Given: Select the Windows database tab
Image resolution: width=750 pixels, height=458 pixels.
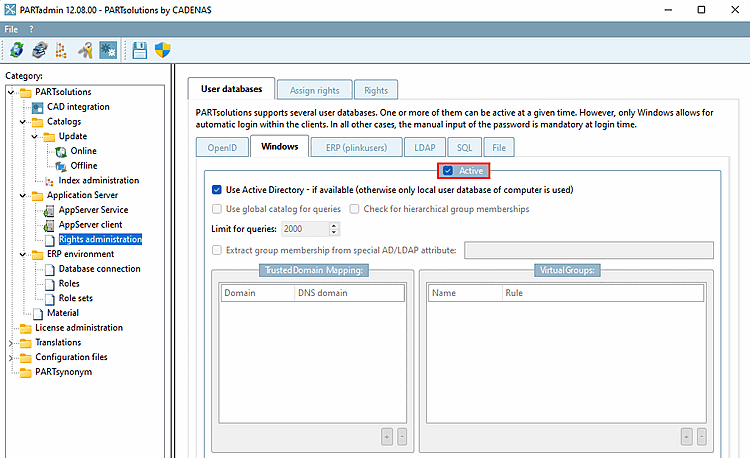Looking at the screenshot, I should (x=280, y=146).
